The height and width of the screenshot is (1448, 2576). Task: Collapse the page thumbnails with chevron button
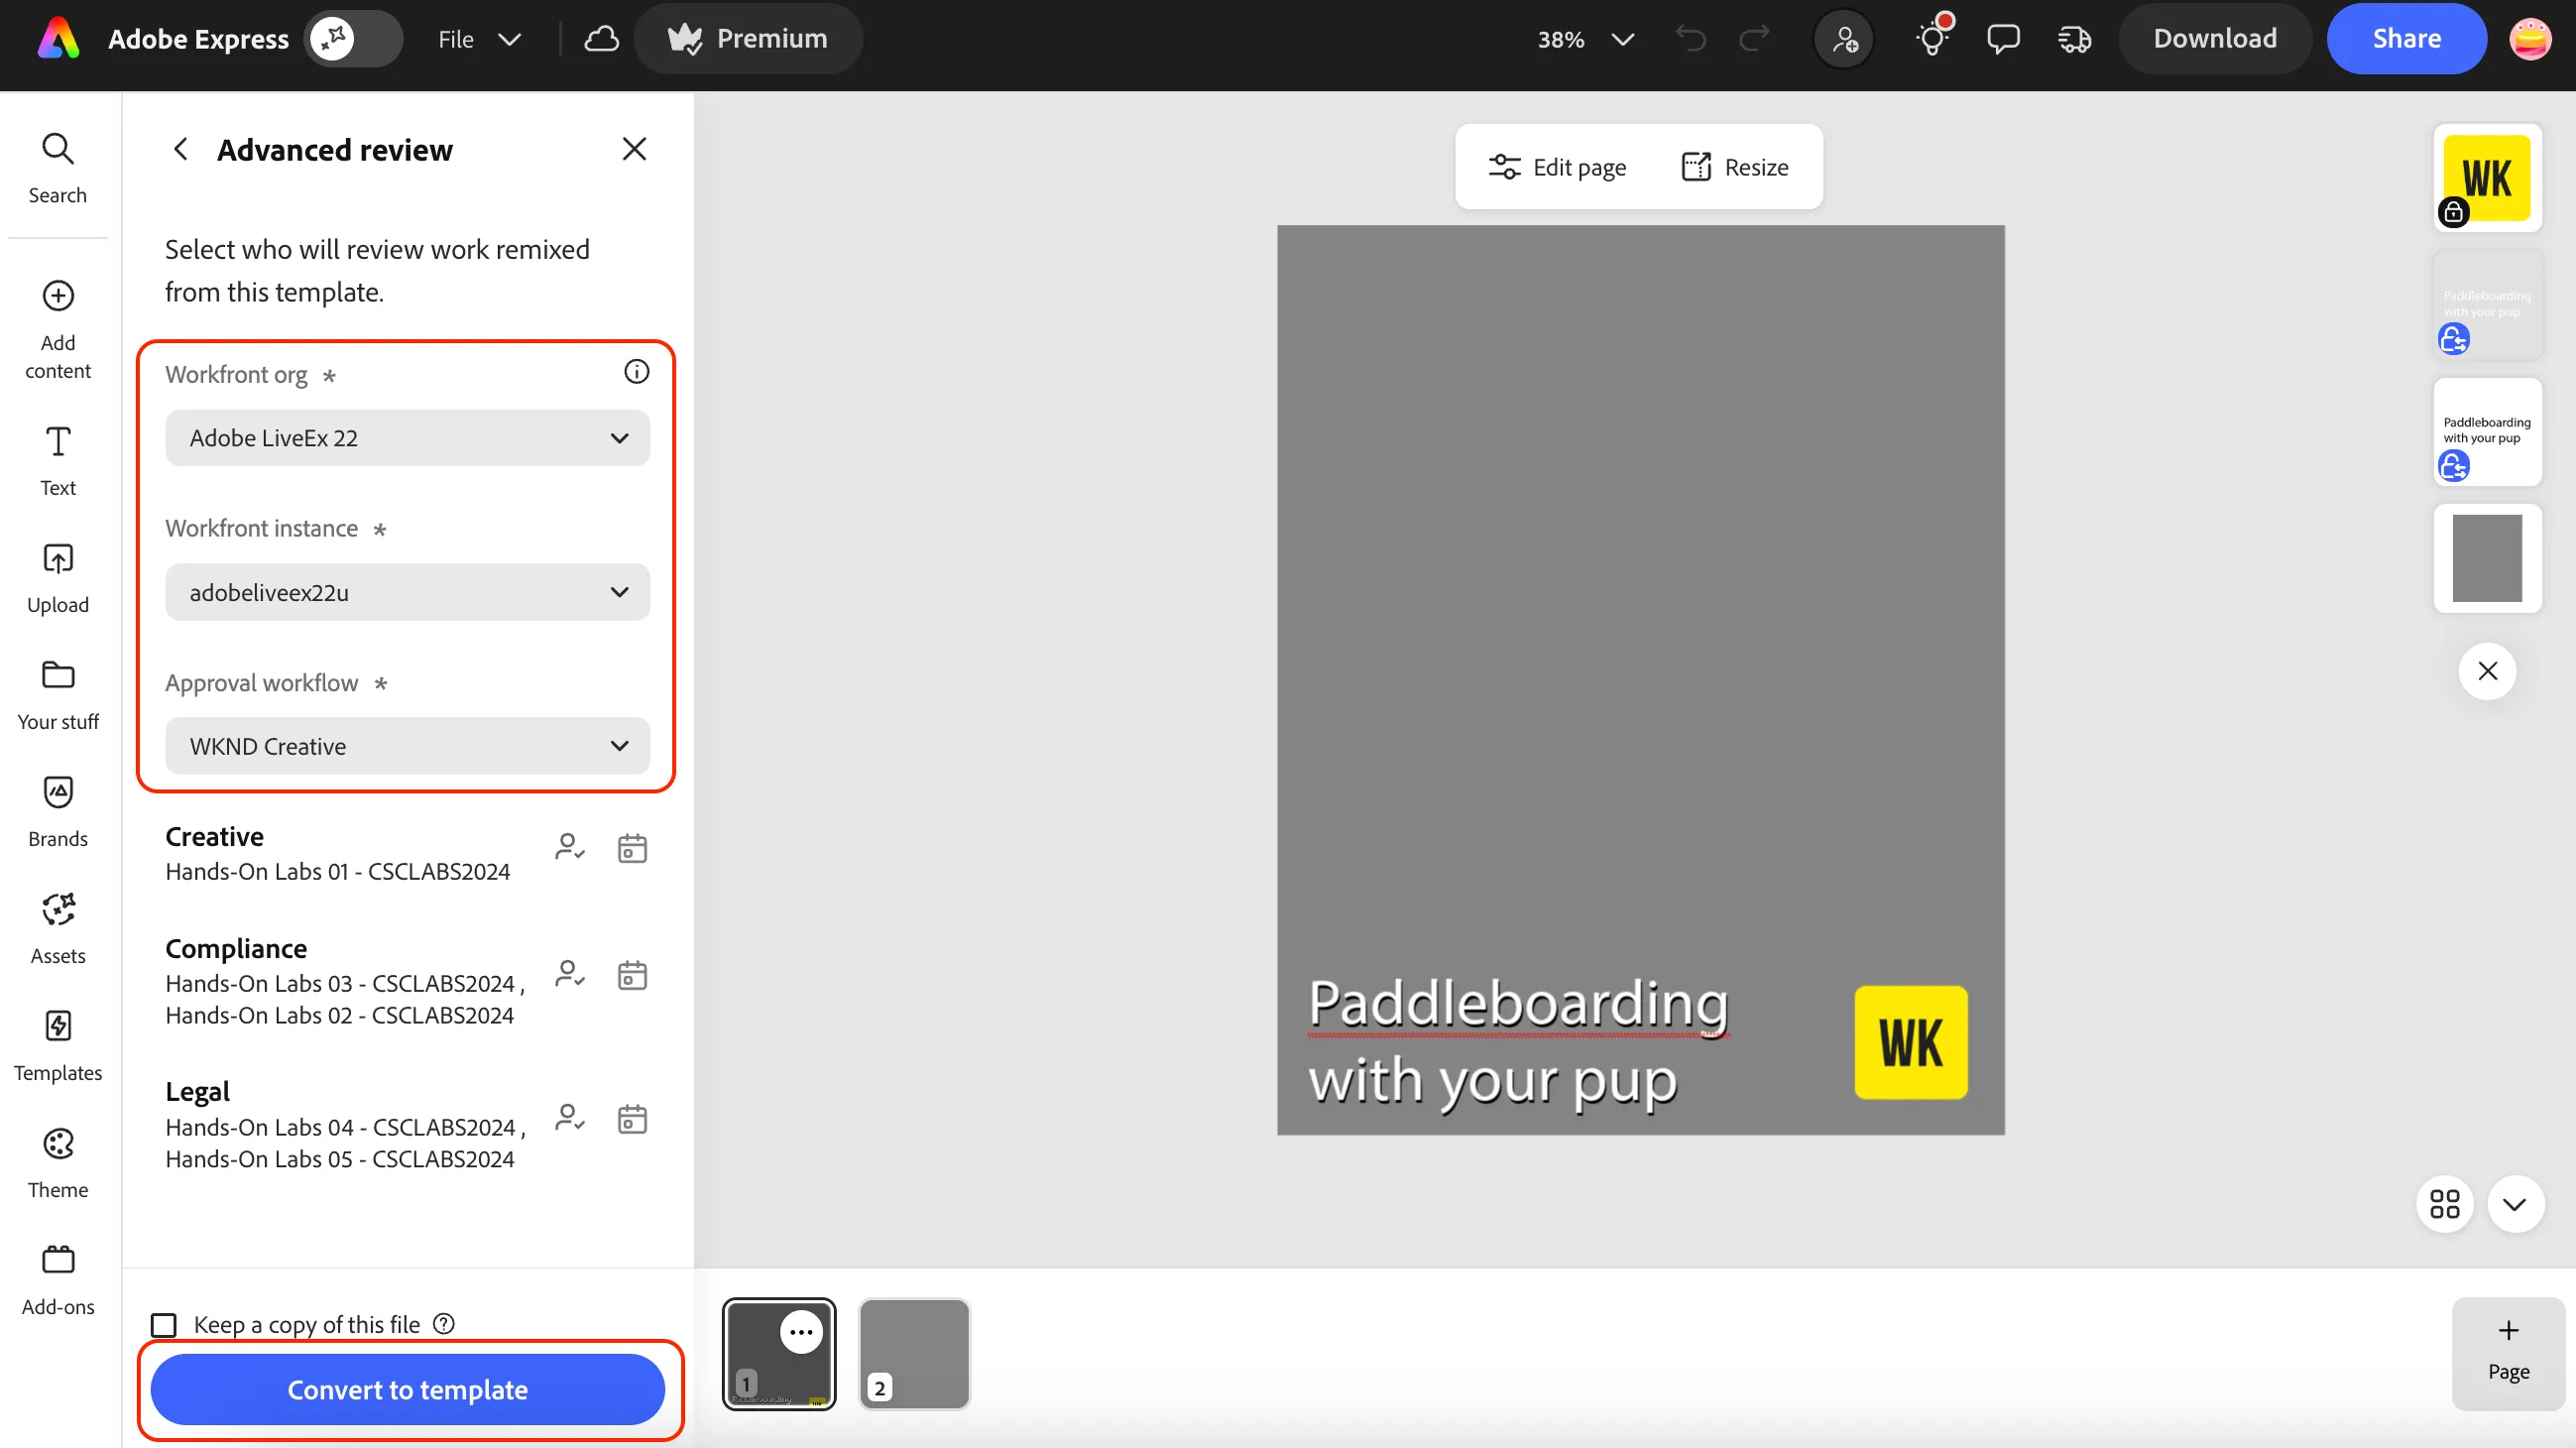point(2515,1204)
